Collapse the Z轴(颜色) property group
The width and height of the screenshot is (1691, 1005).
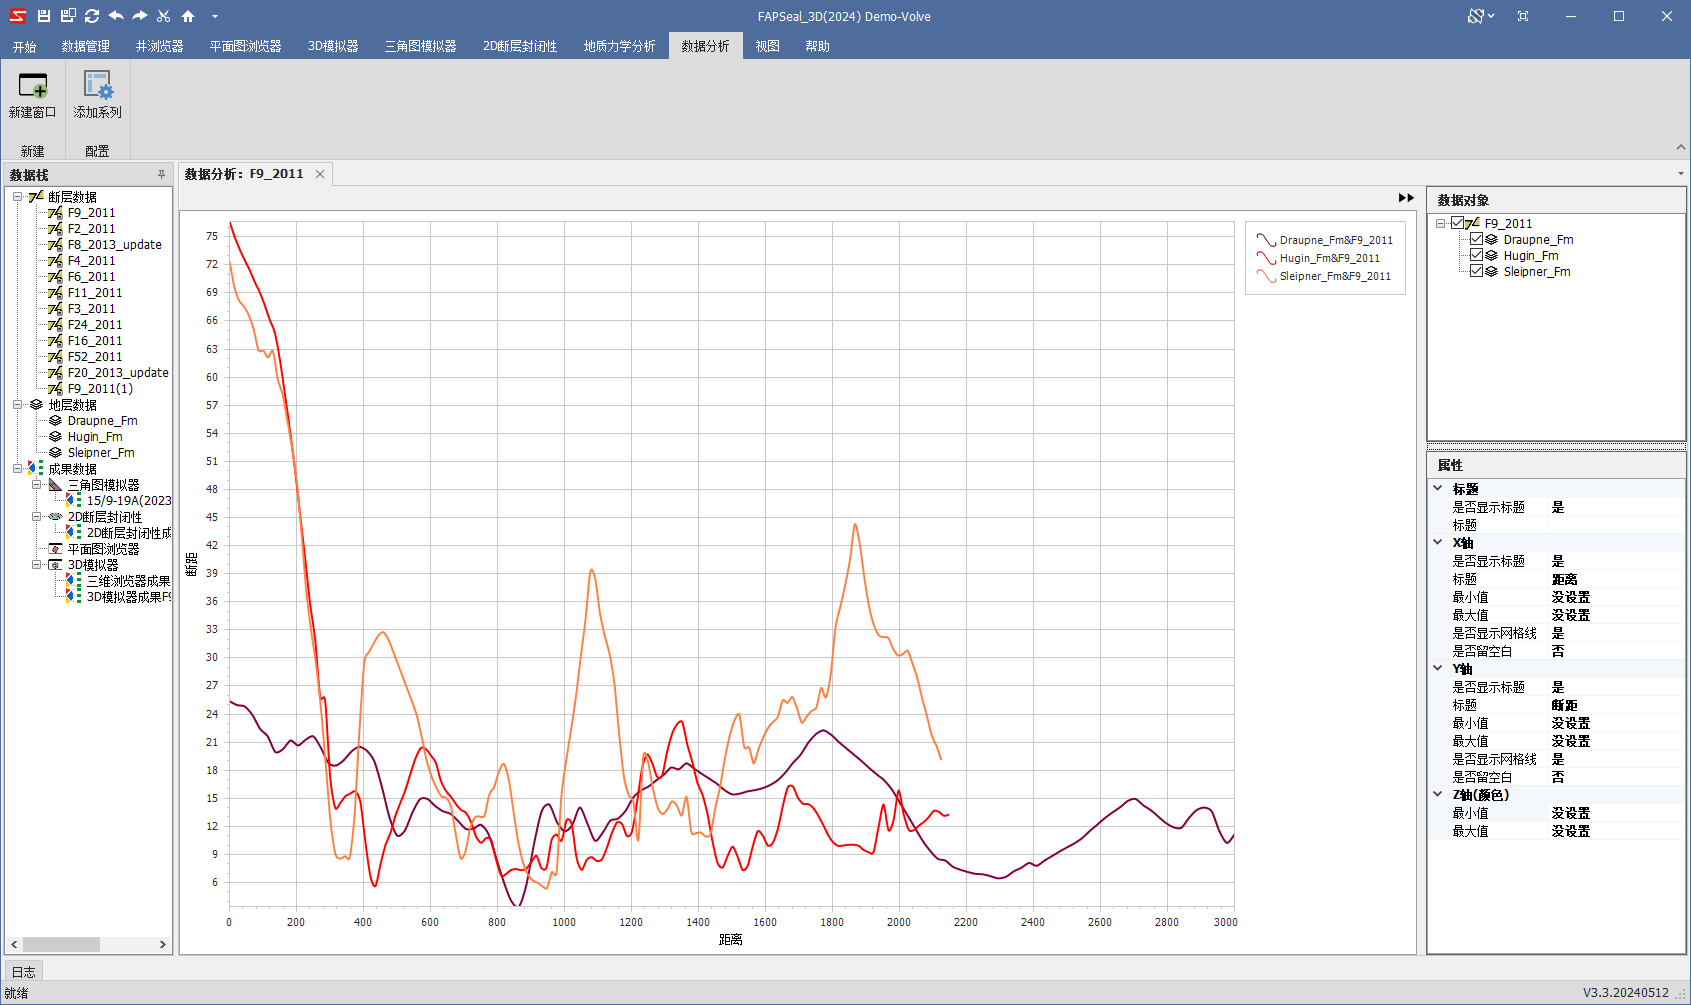pyautogui.click(x=1438, y=794)
